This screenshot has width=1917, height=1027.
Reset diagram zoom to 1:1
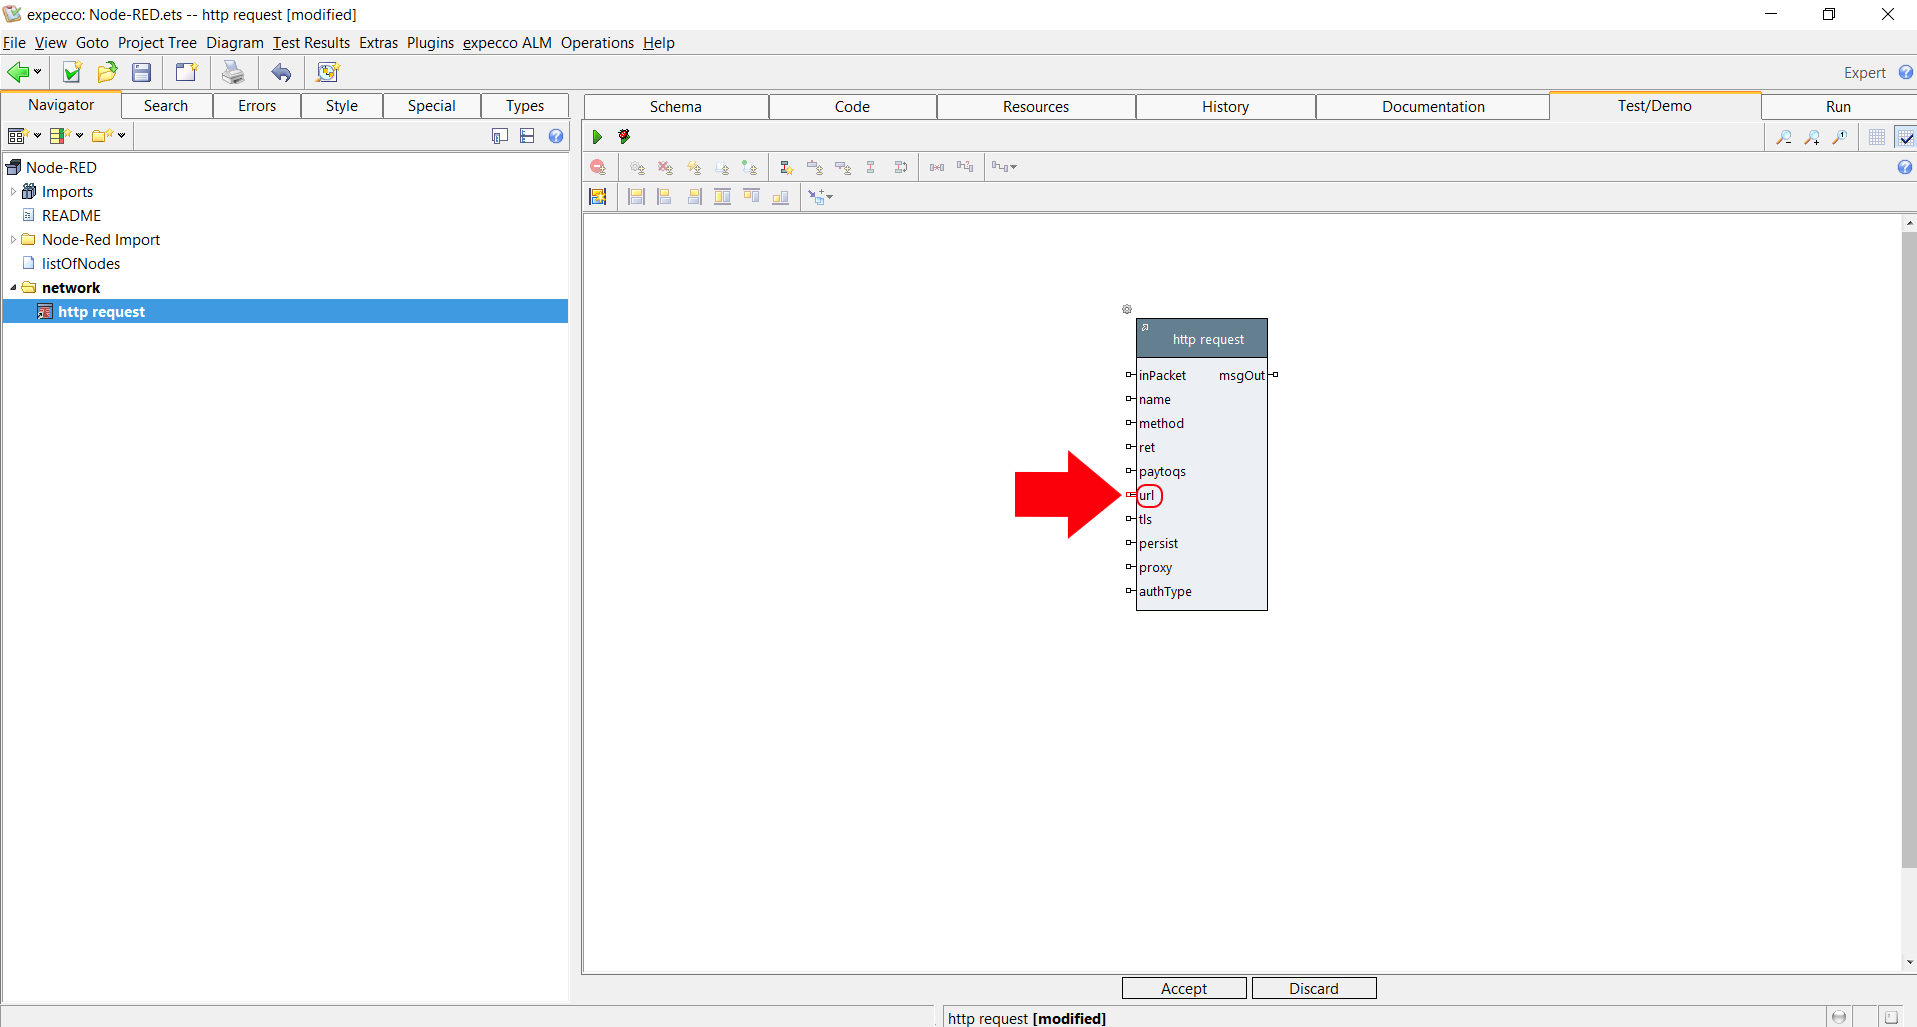(x=1839, y=137)
